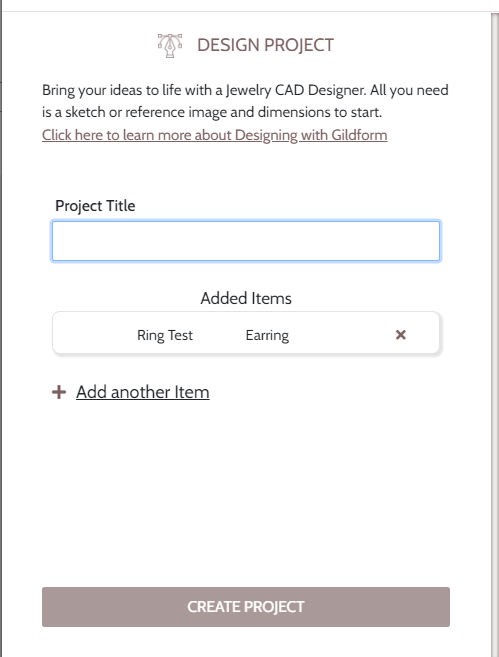Click the Project Title label
The width and height of the screenshot is (499, 657).
95,206
